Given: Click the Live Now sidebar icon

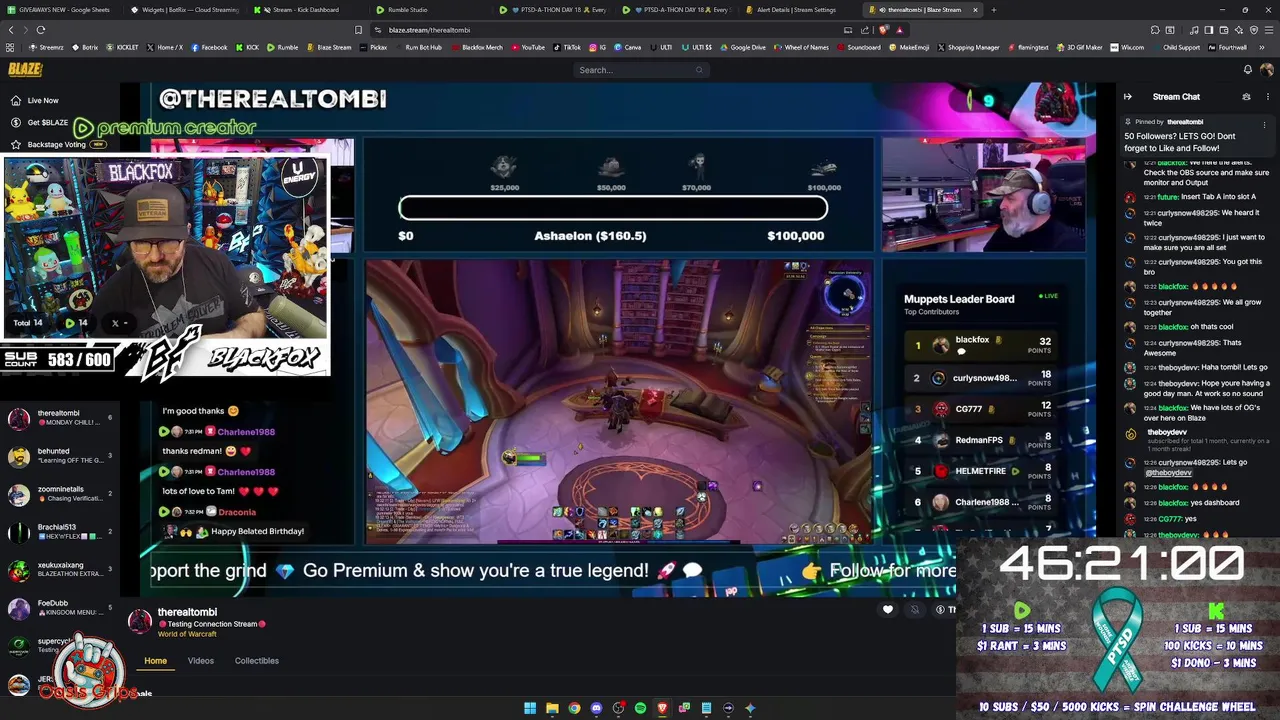Looking at the screenshot, I should (16, 100).
